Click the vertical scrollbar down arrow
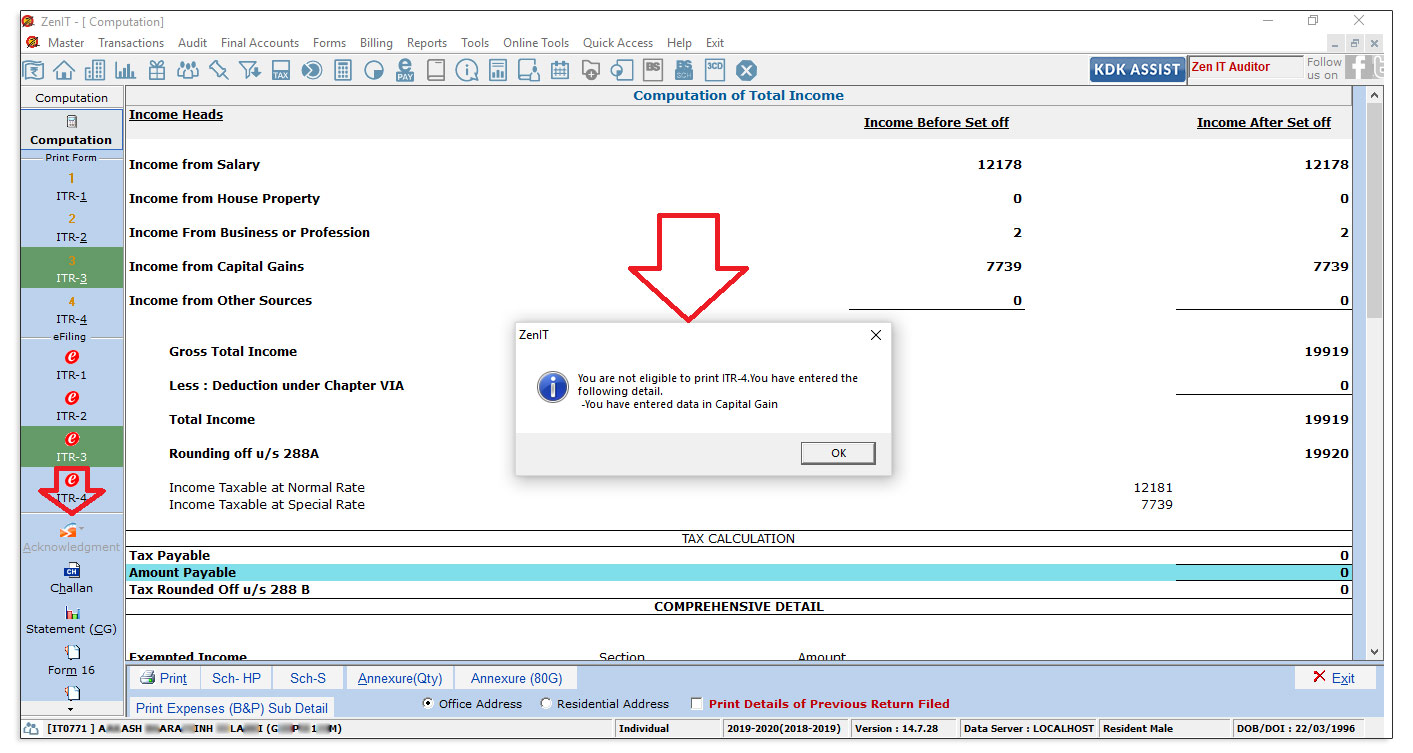This screenshot has height=753, width=1413. pyautogui.click(x=1374, y=652)
